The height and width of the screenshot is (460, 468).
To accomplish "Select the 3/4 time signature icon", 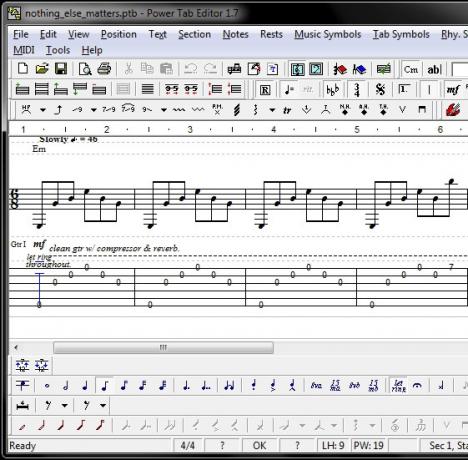I will [x=357, y=89].
